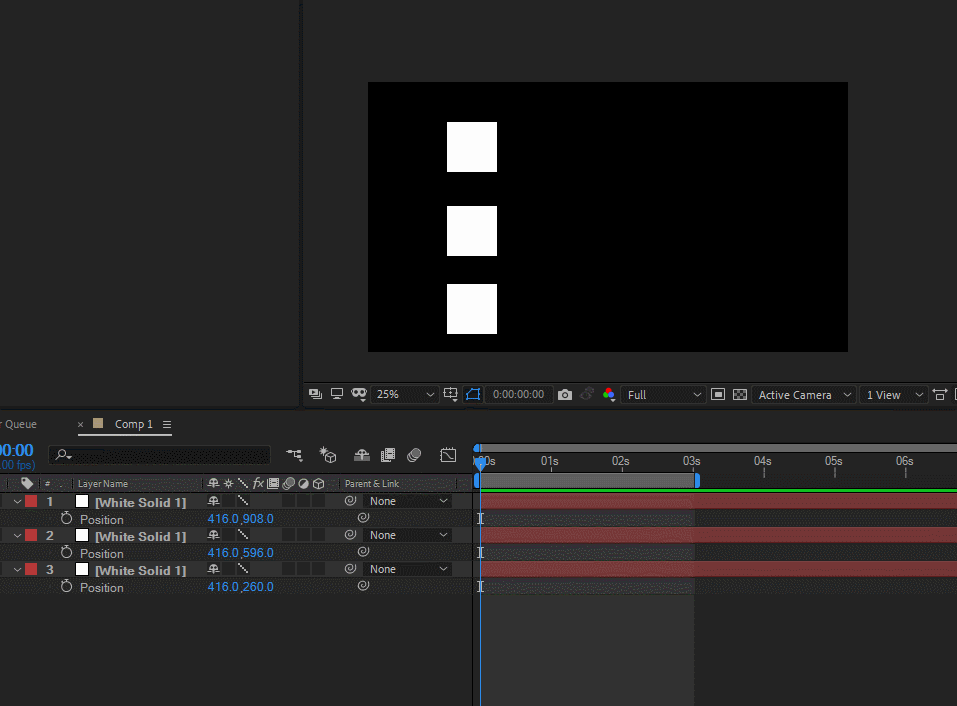The width and height of the screenshot is (957, 706).
Task: Open the 25% magnification dropdown
Action: (x=405, y=394)
